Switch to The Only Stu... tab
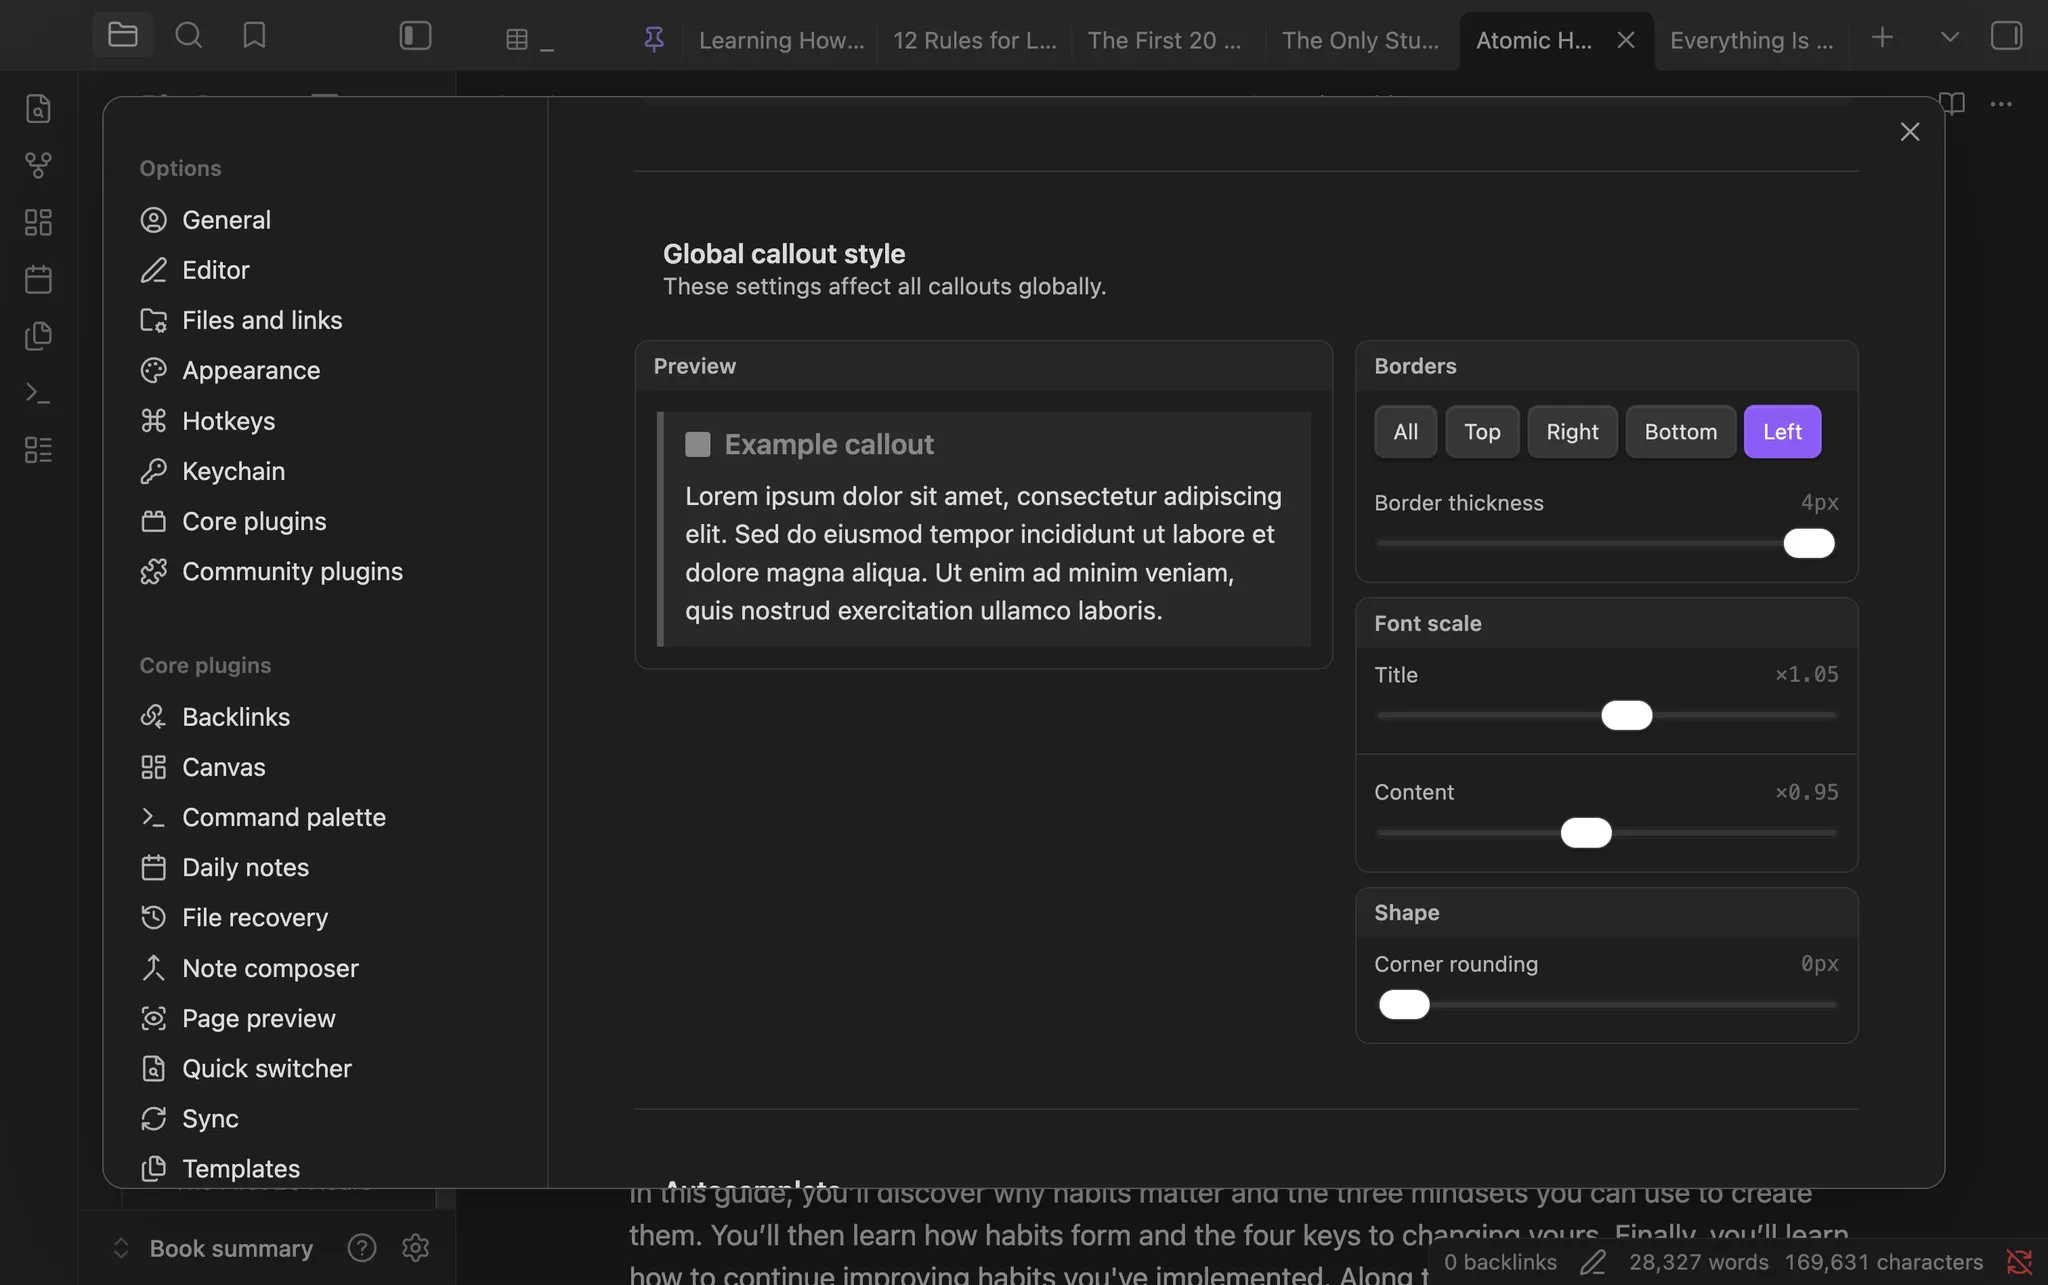Screen dimensions: 2048x1285 coord(1360,40)
